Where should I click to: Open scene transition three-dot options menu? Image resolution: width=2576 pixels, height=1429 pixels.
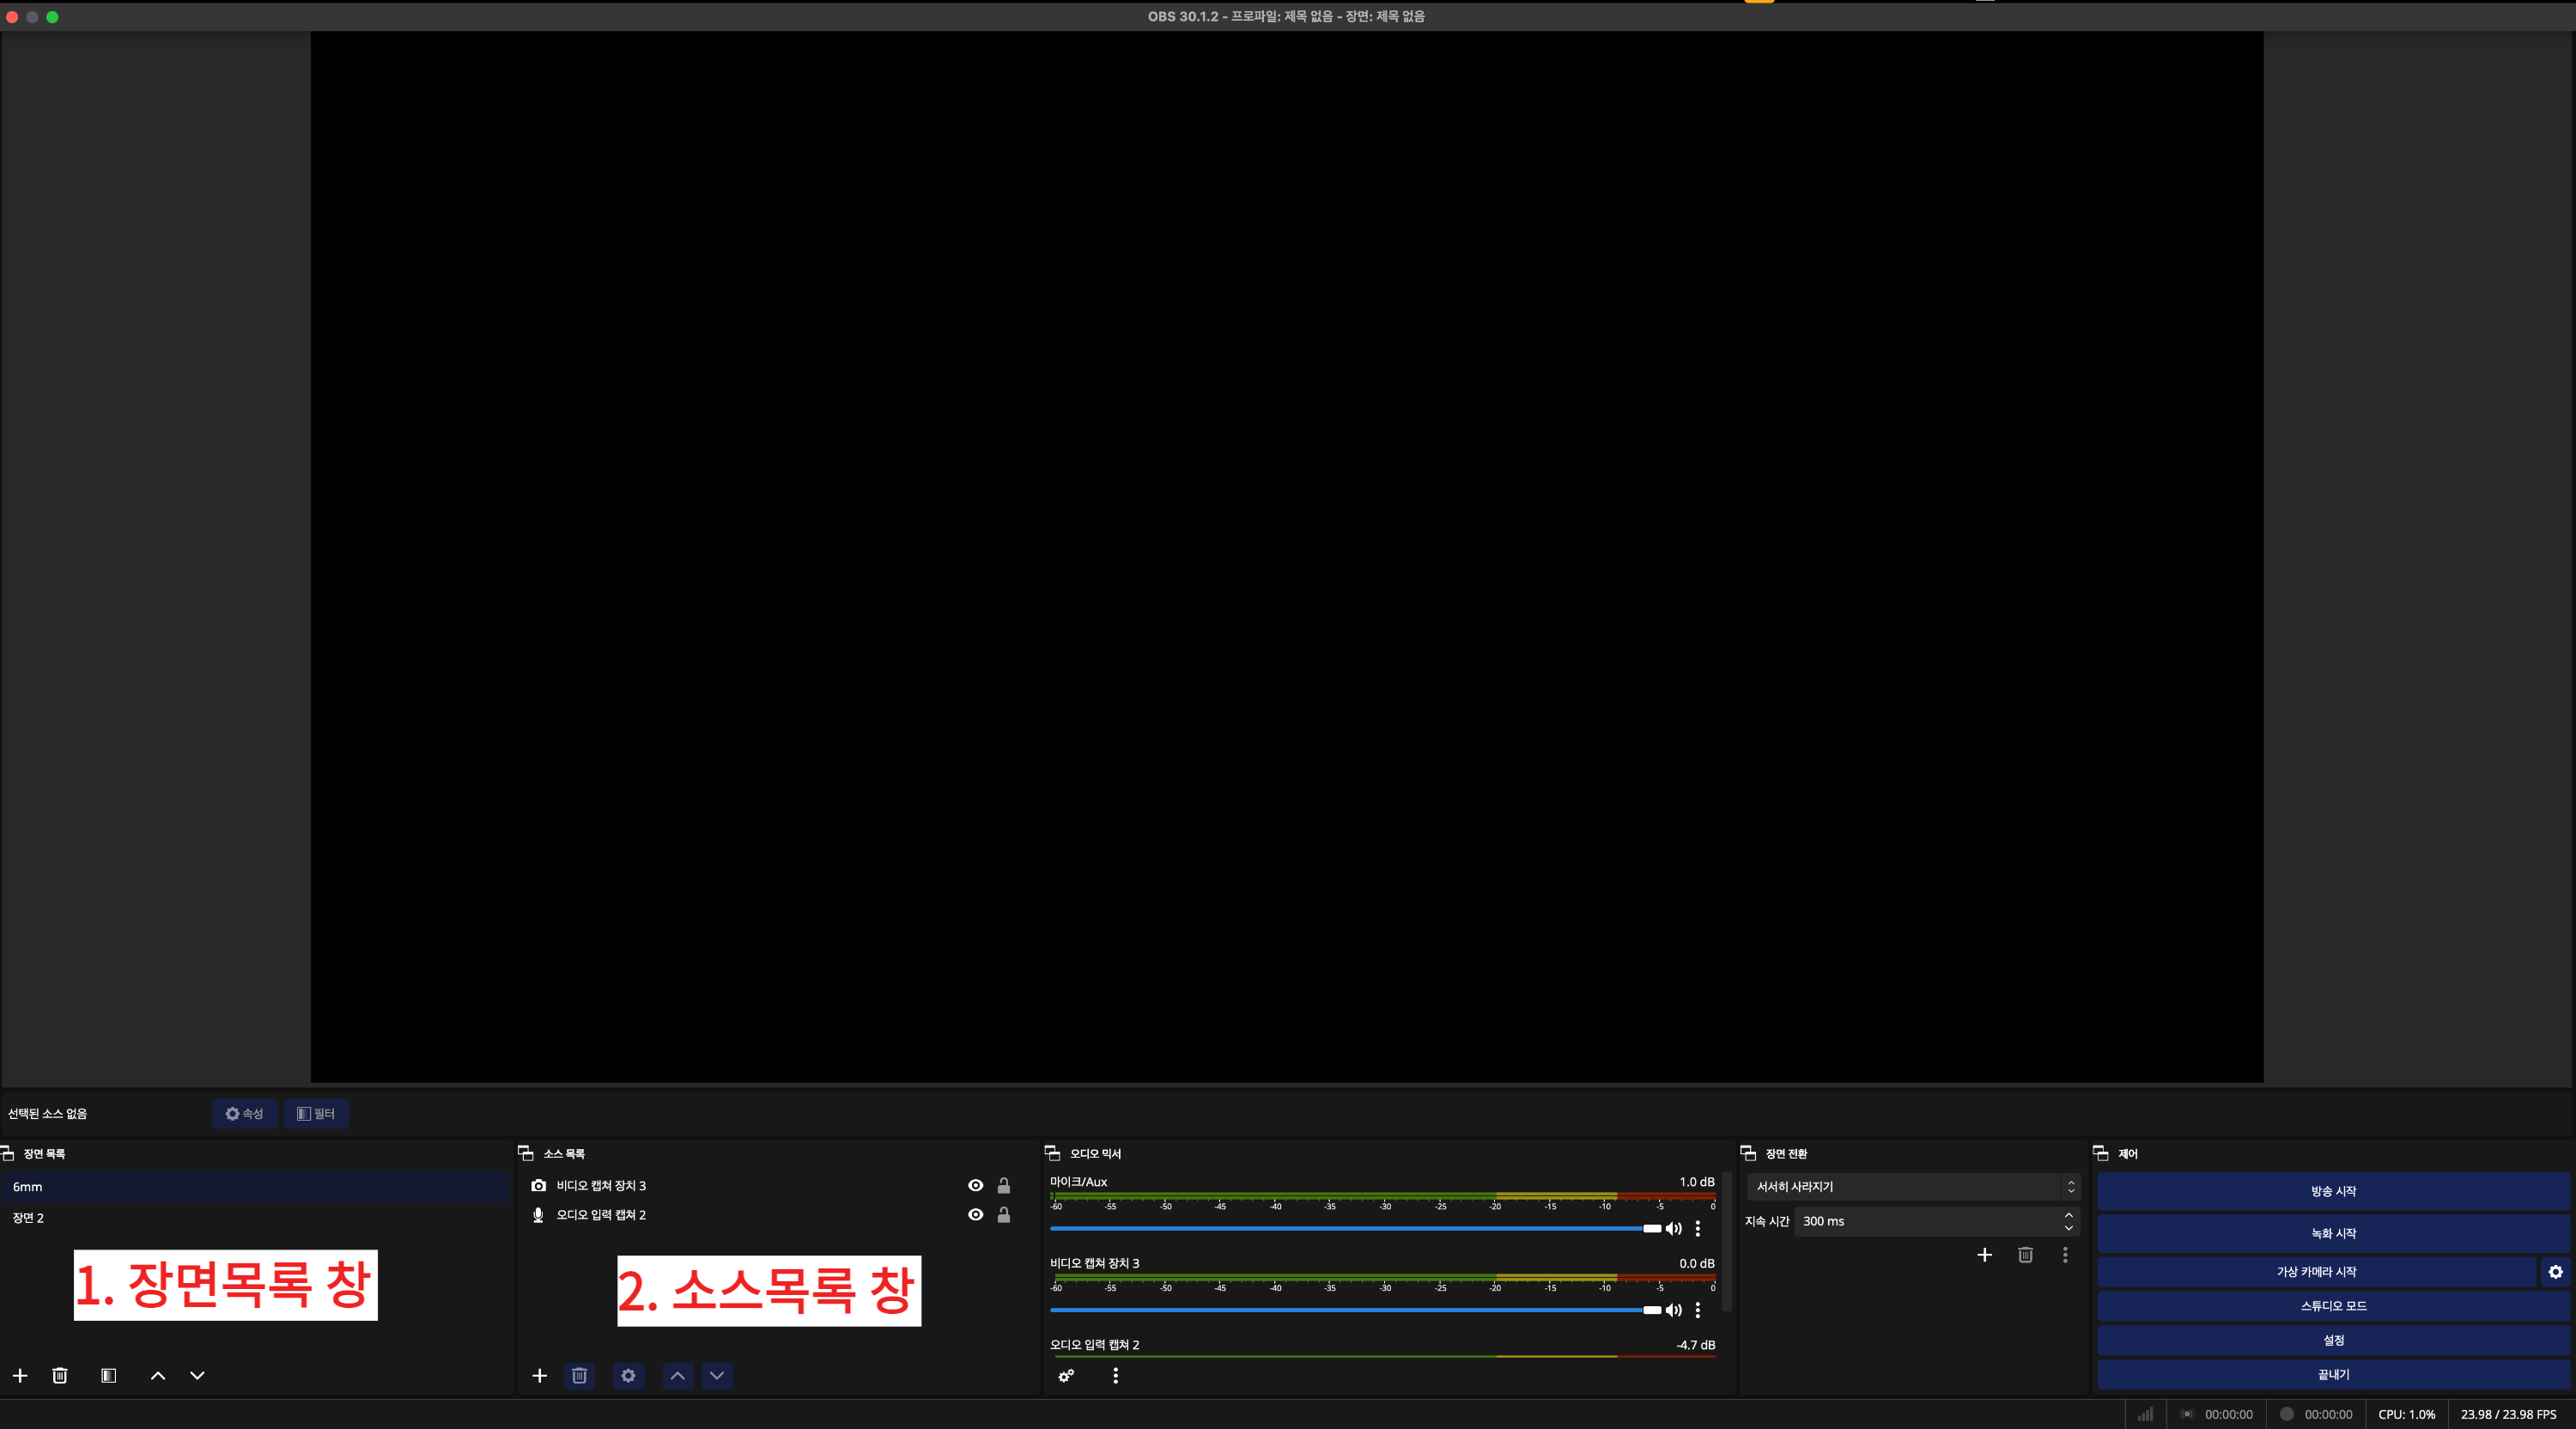click(2065, 1255)
